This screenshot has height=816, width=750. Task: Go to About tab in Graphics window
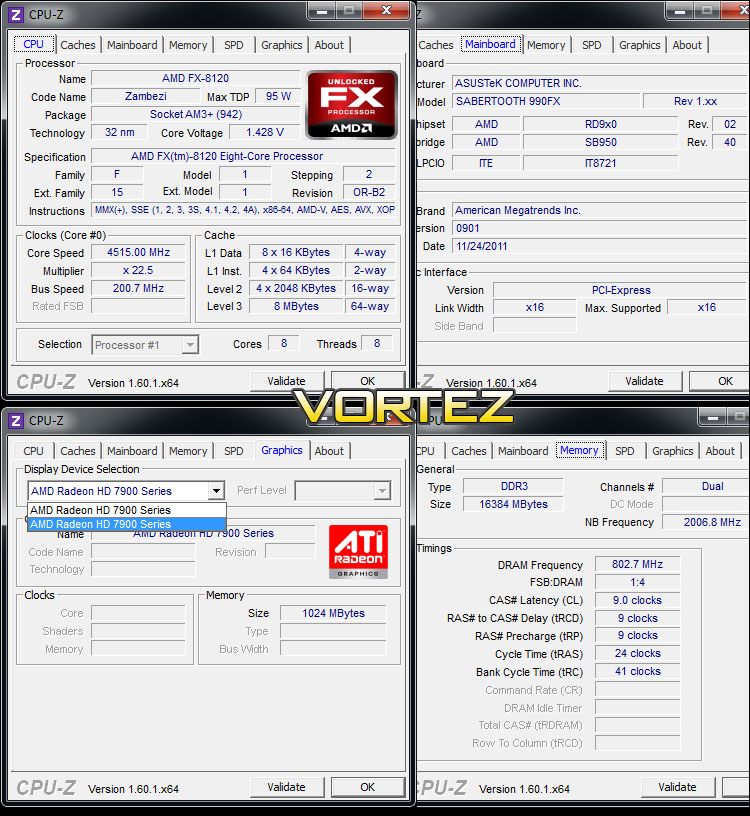click(329, 451)
